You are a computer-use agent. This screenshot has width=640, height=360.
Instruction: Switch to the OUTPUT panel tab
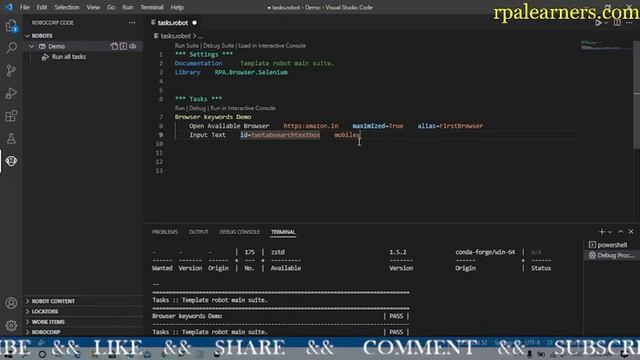tap(198, 232)
